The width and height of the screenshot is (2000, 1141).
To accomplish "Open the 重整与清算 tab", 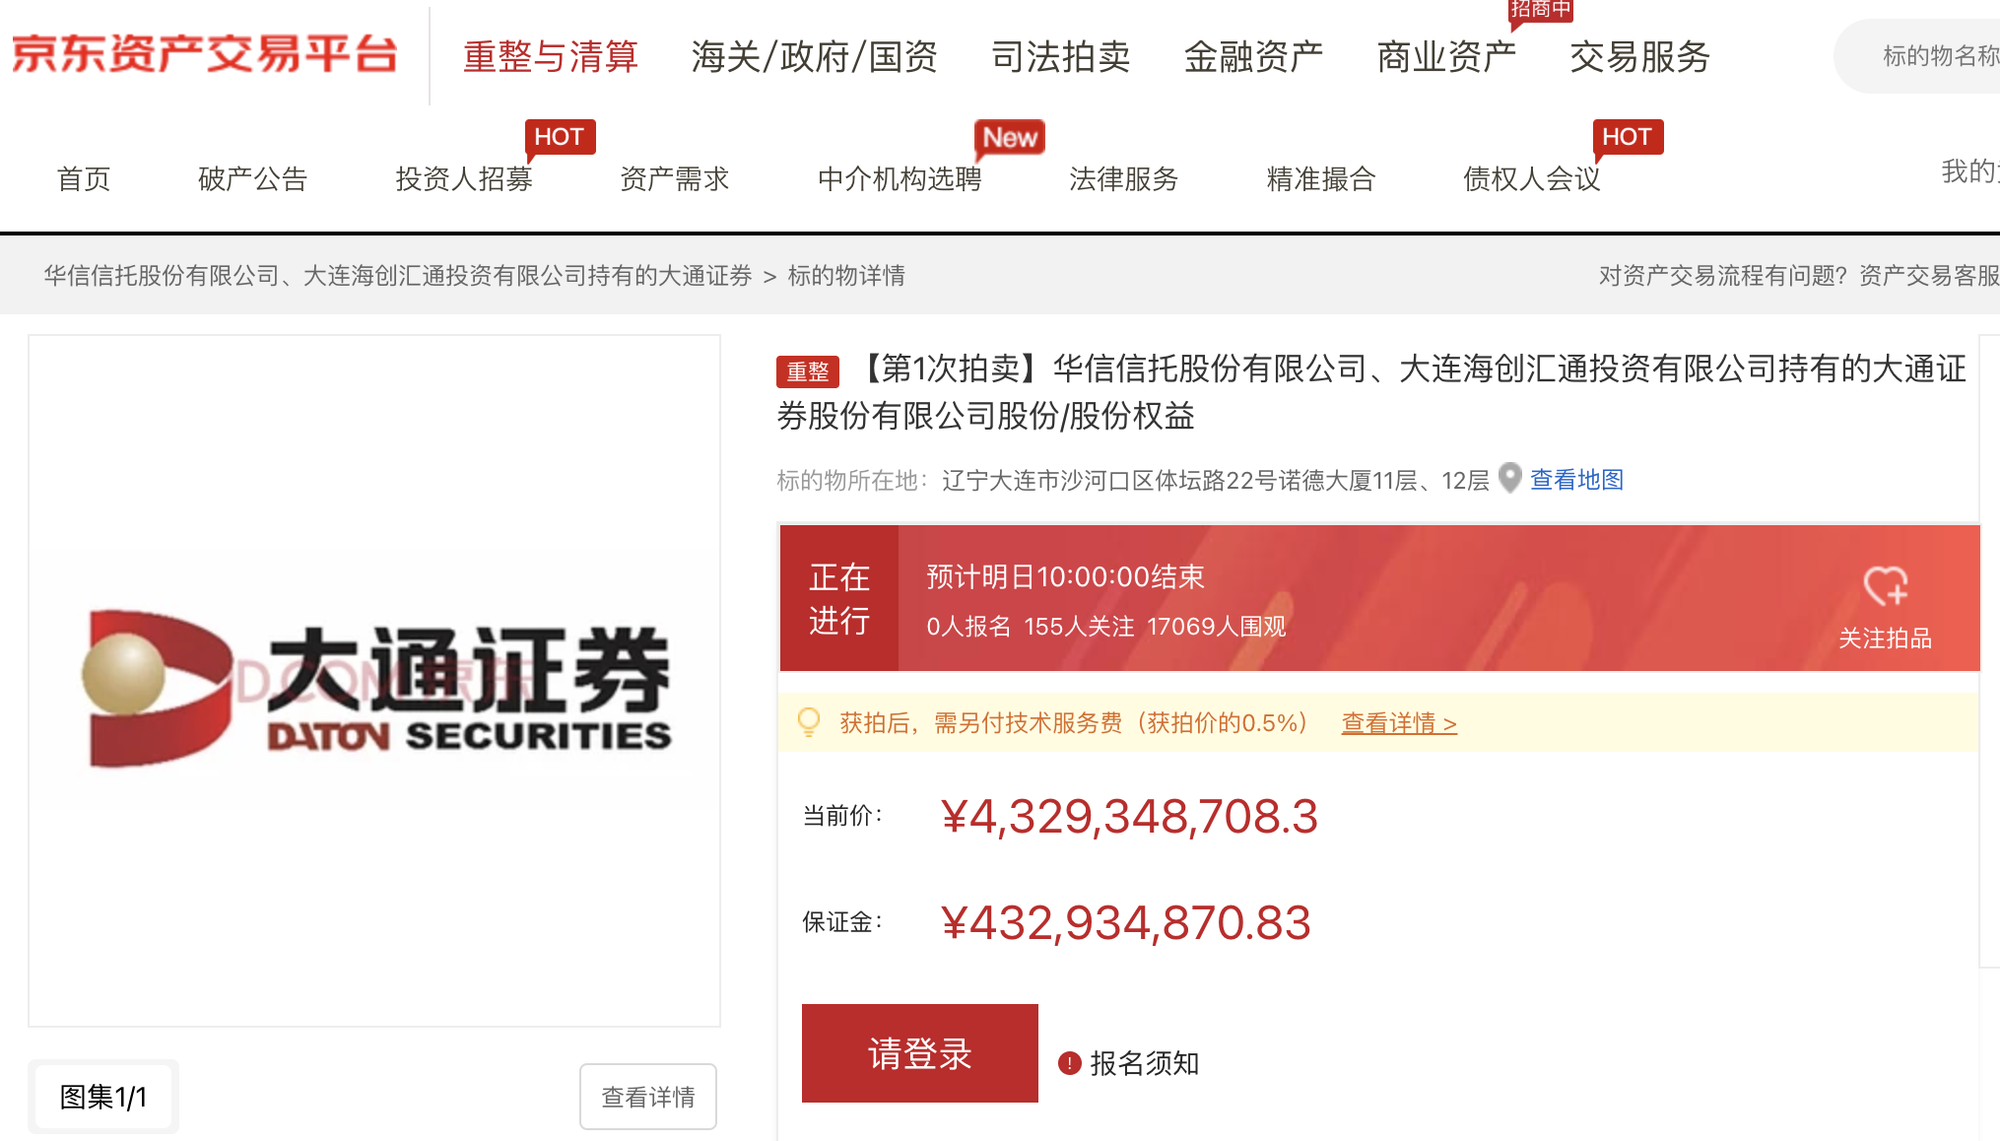I will point(551,57).
